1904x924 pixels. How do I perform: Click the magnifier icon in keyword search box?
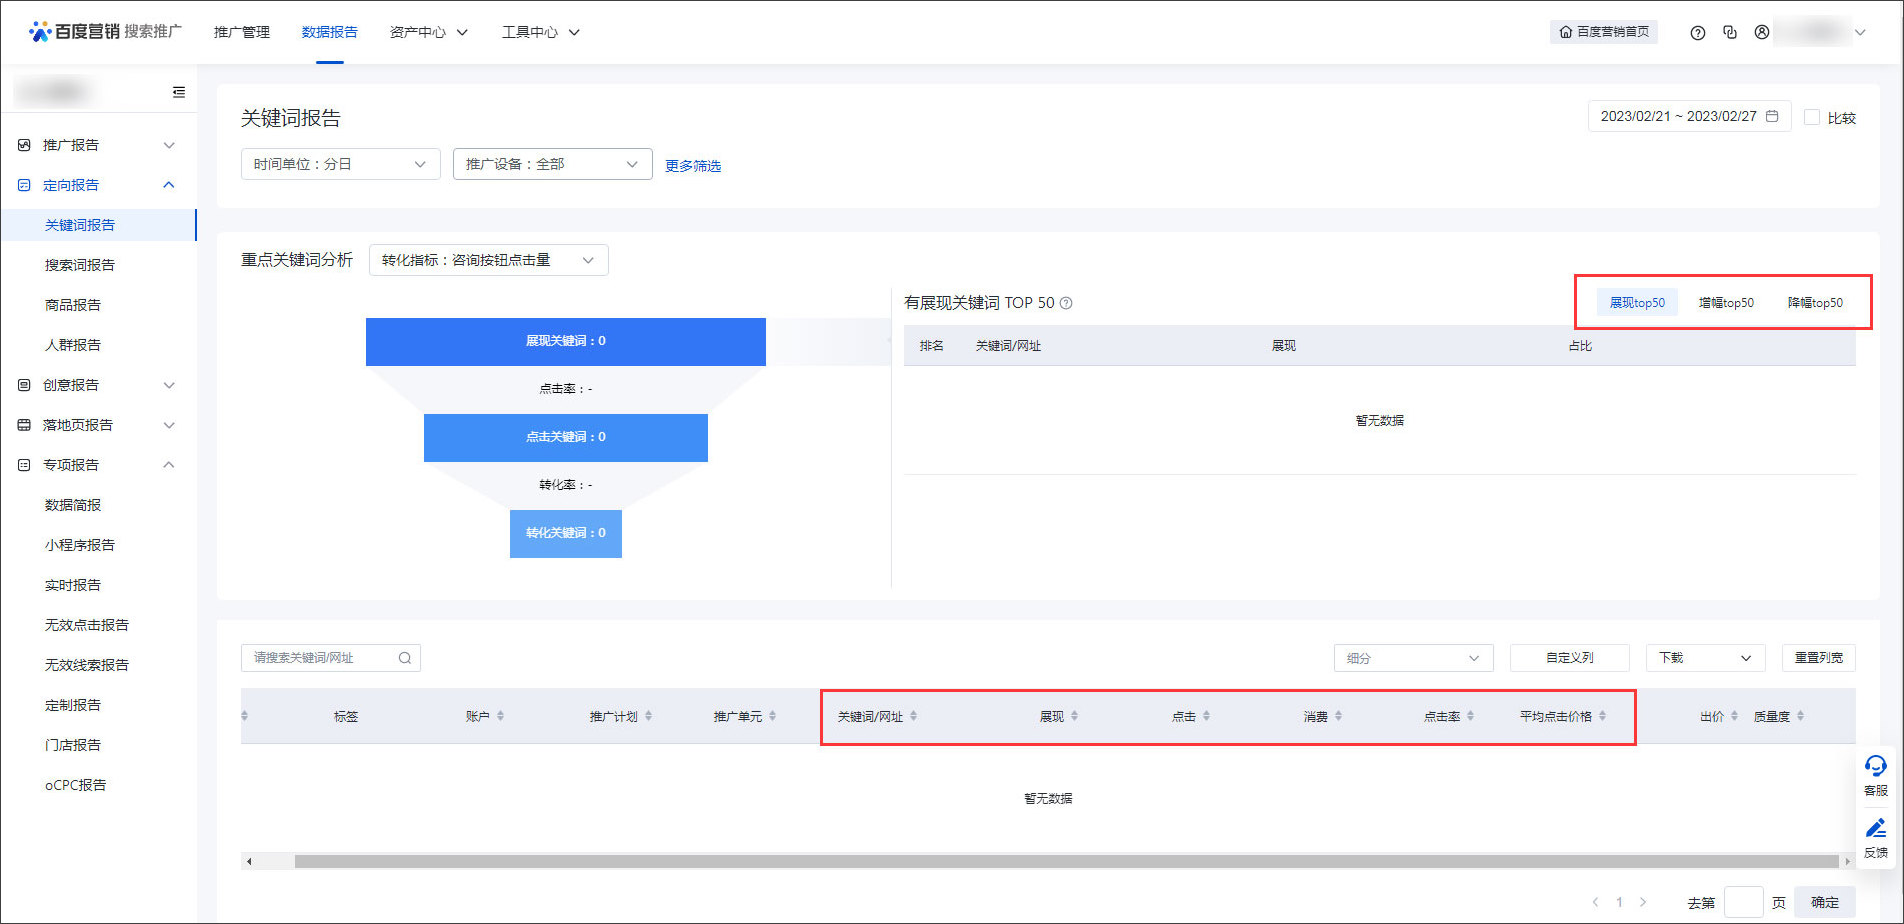(404, 657)
